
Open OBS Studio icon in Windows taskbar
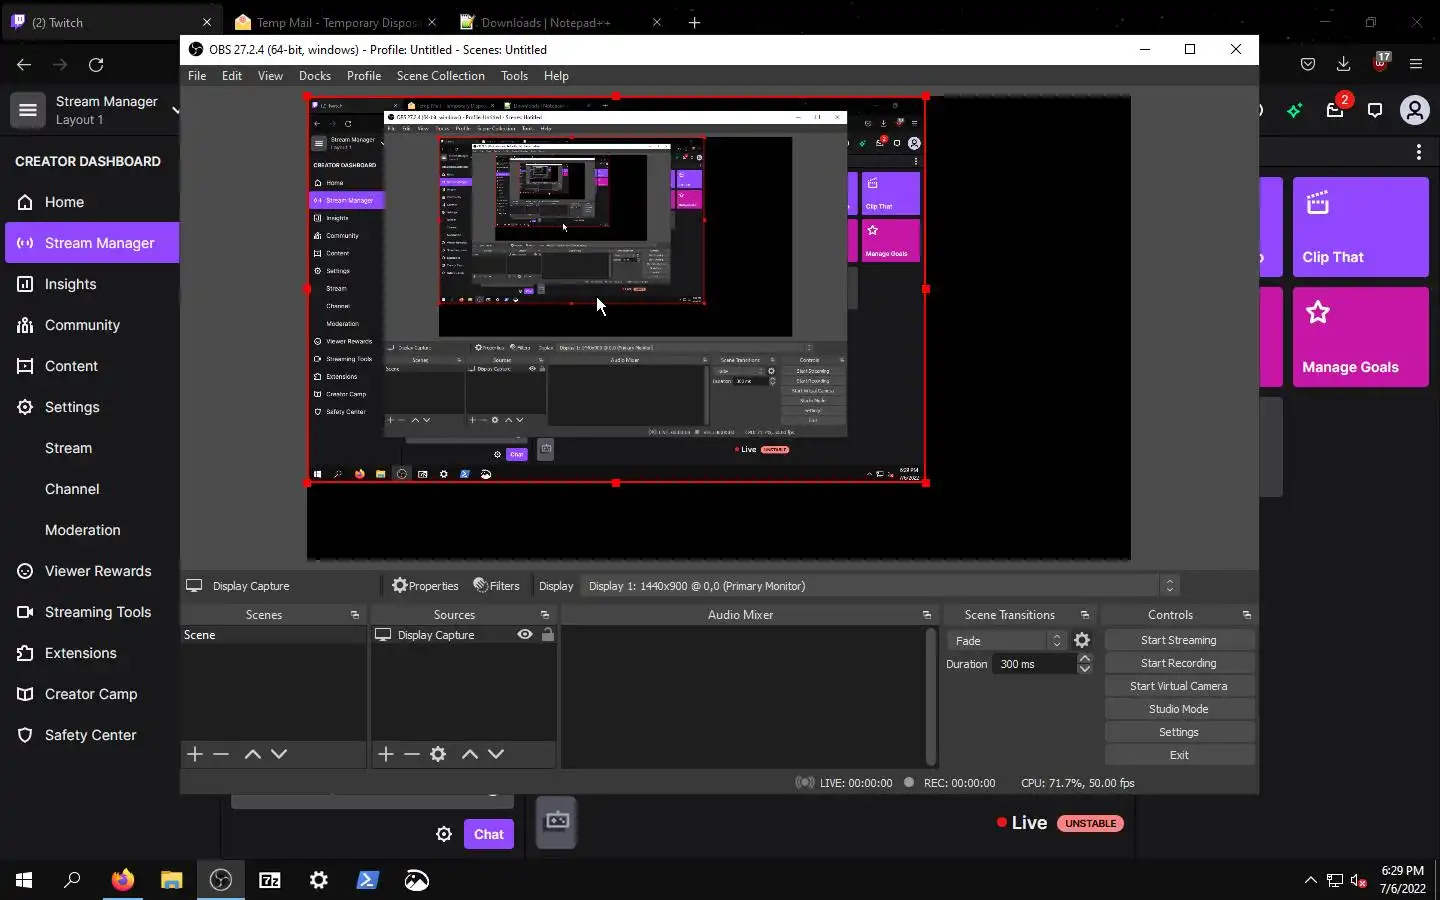click(220, 880)
